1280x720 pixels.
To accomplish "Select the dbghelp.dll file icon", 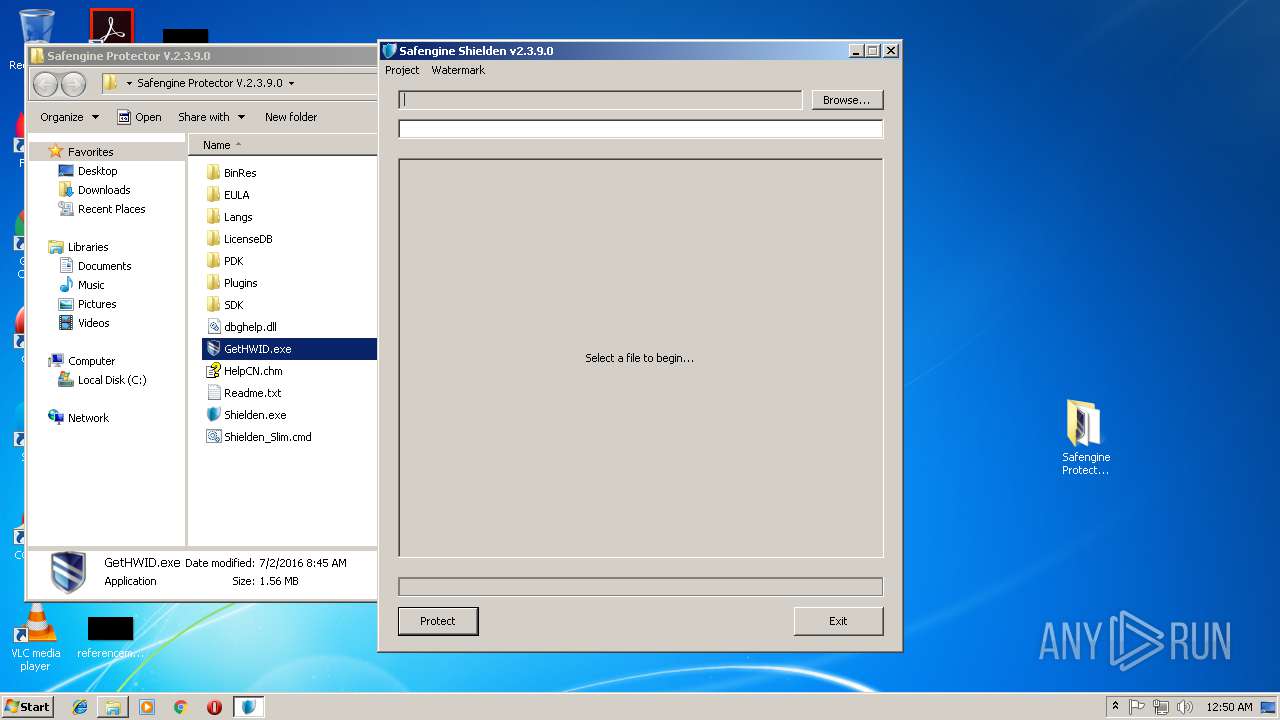I will [x=213, y=327].
